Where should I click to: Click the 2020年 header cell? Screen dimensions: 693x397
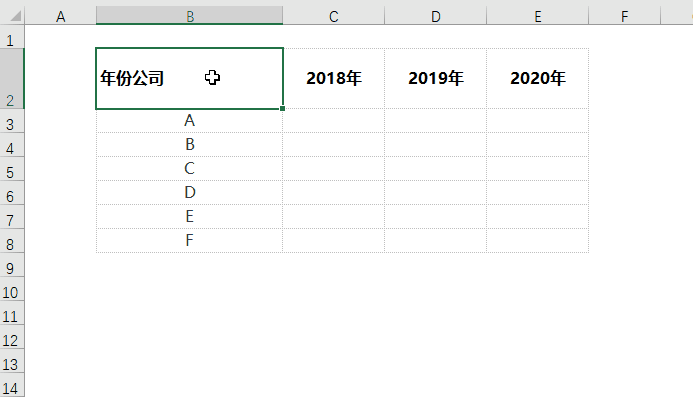pos(538,79)
